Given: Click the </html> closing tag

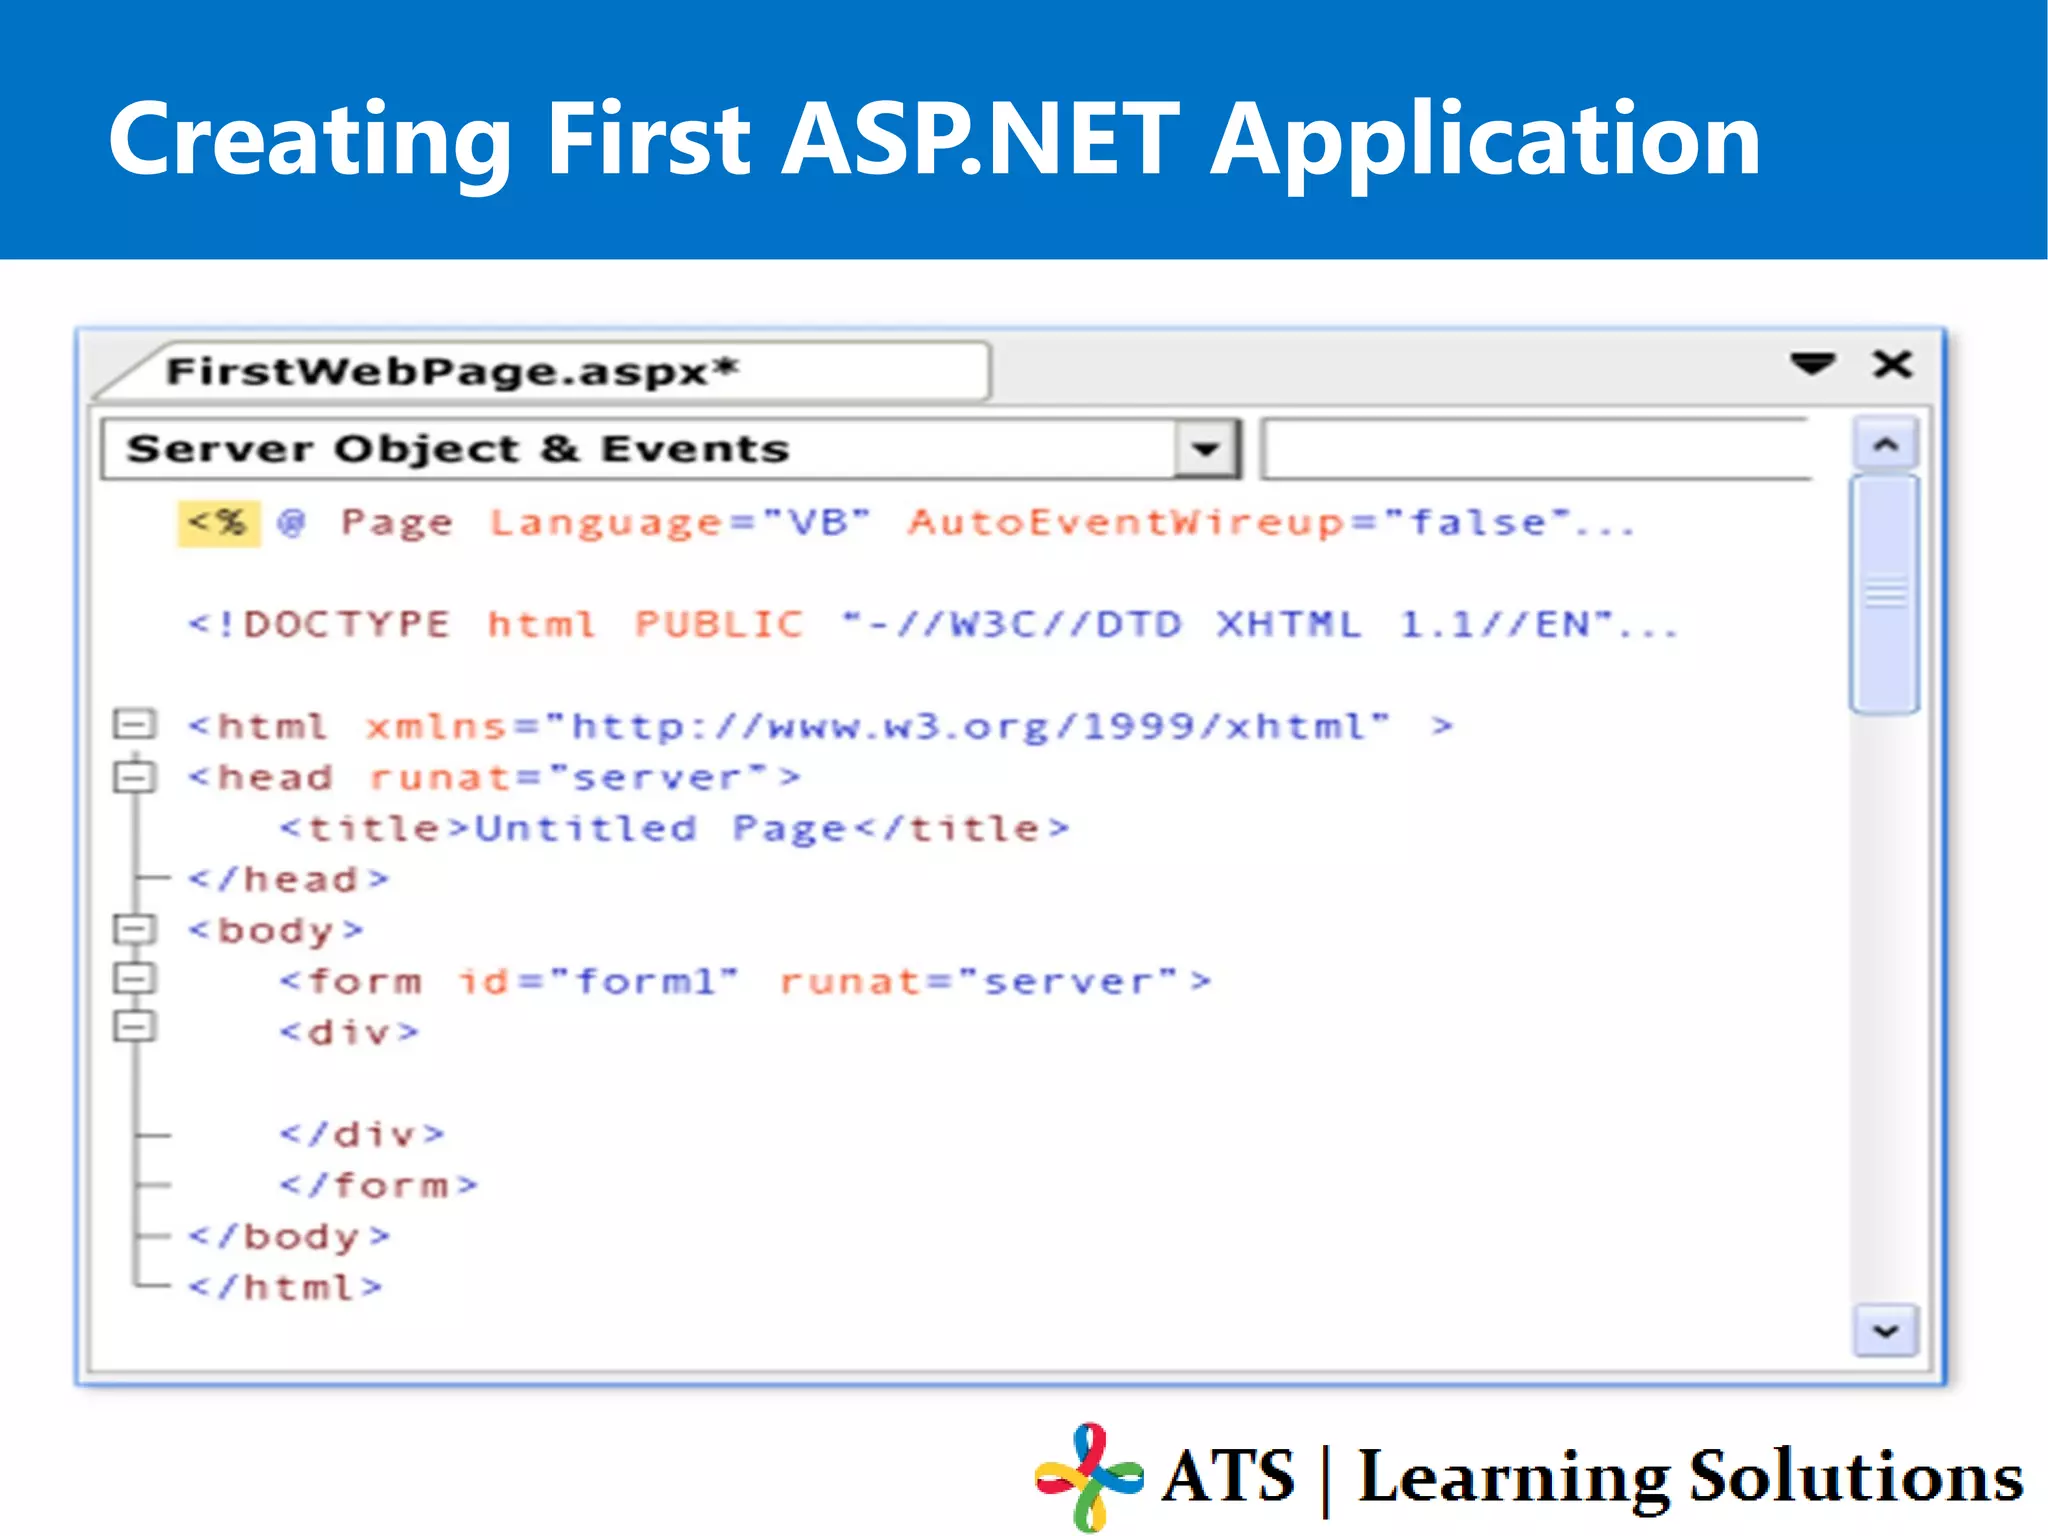Looking at the screenshot, I should (285, 1287).
